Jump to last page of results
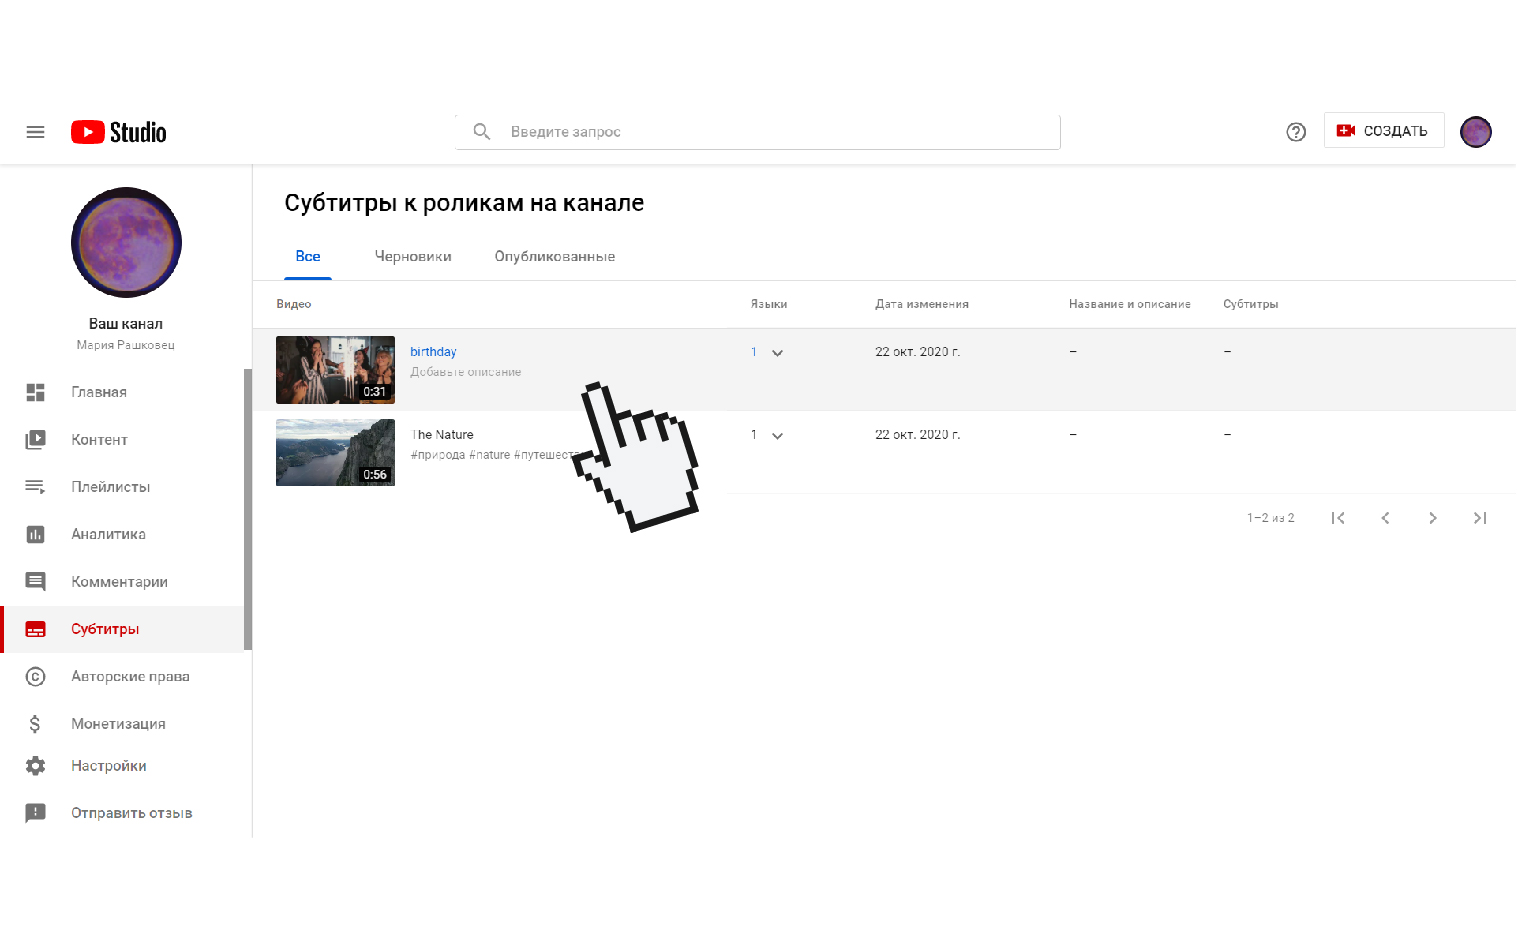 tap(1480, 518)
